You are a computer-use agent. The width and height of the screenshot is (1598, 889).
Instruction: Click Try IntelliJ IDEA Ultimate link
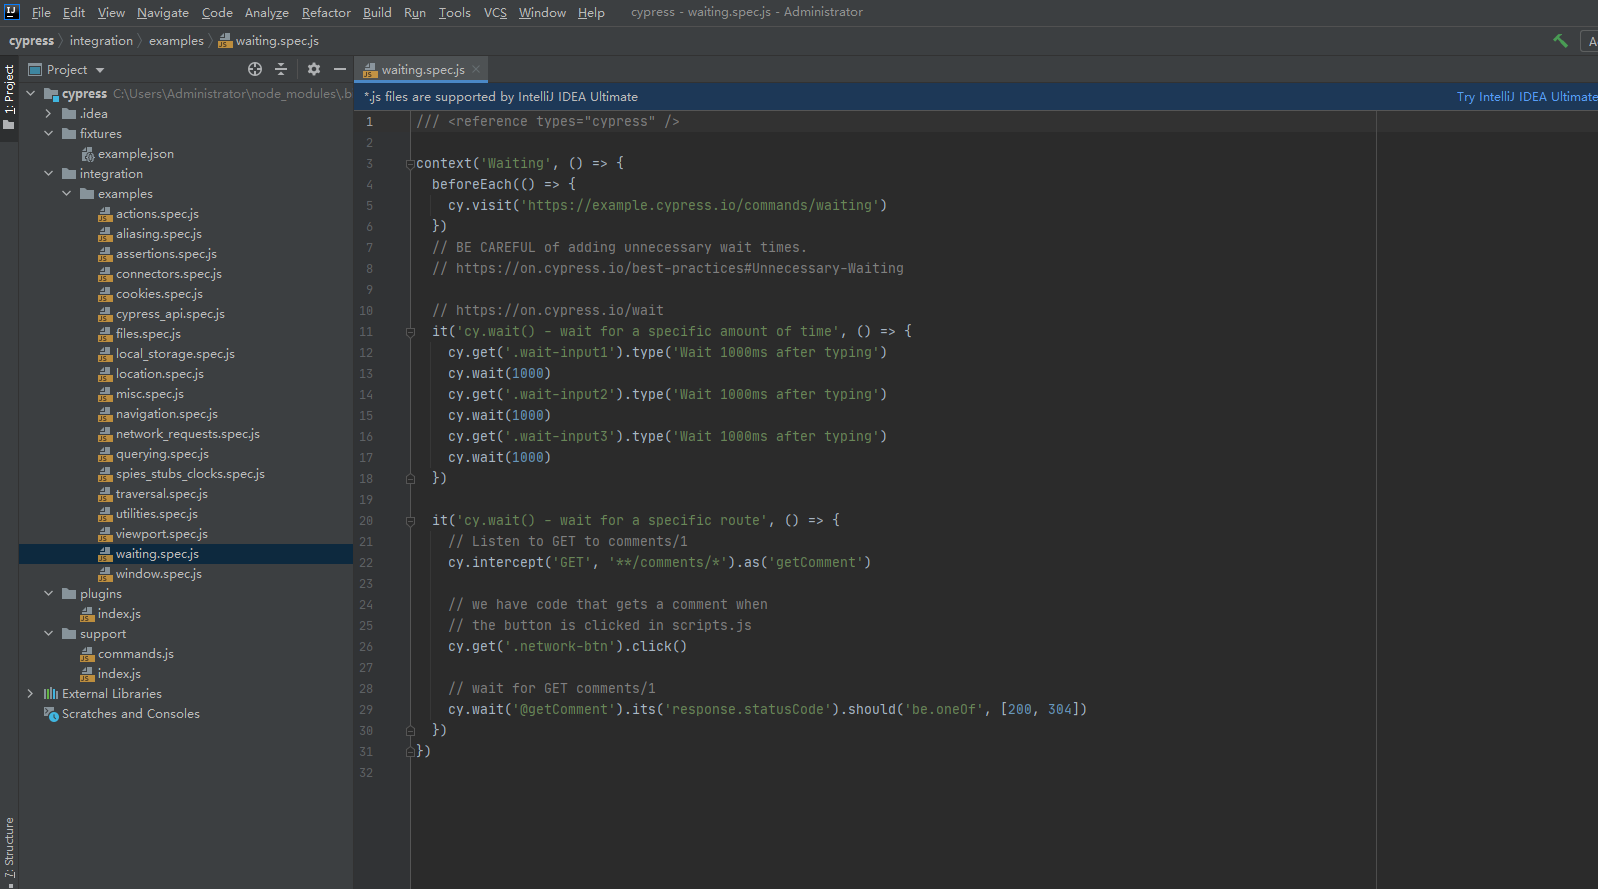1526,97
